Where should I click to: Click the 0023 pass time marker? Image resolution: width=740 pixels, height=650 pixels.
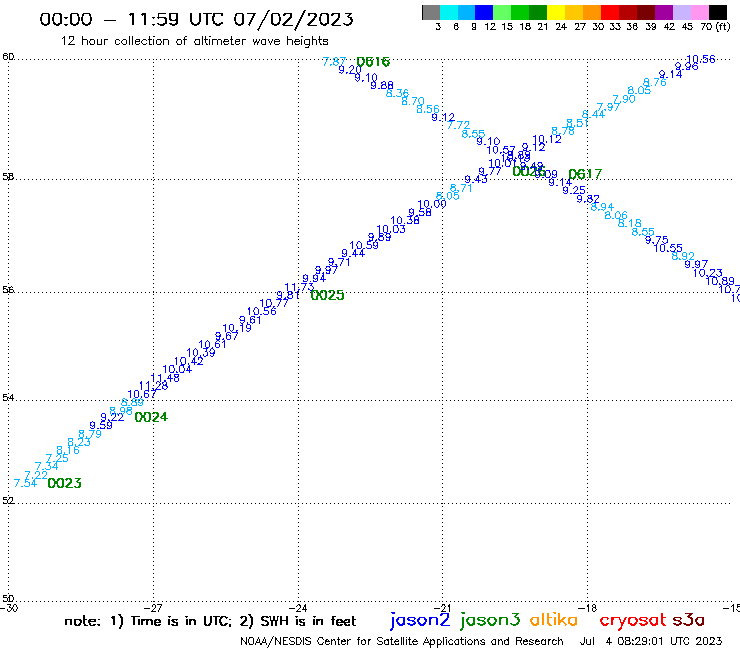click(x=65, y=483)
